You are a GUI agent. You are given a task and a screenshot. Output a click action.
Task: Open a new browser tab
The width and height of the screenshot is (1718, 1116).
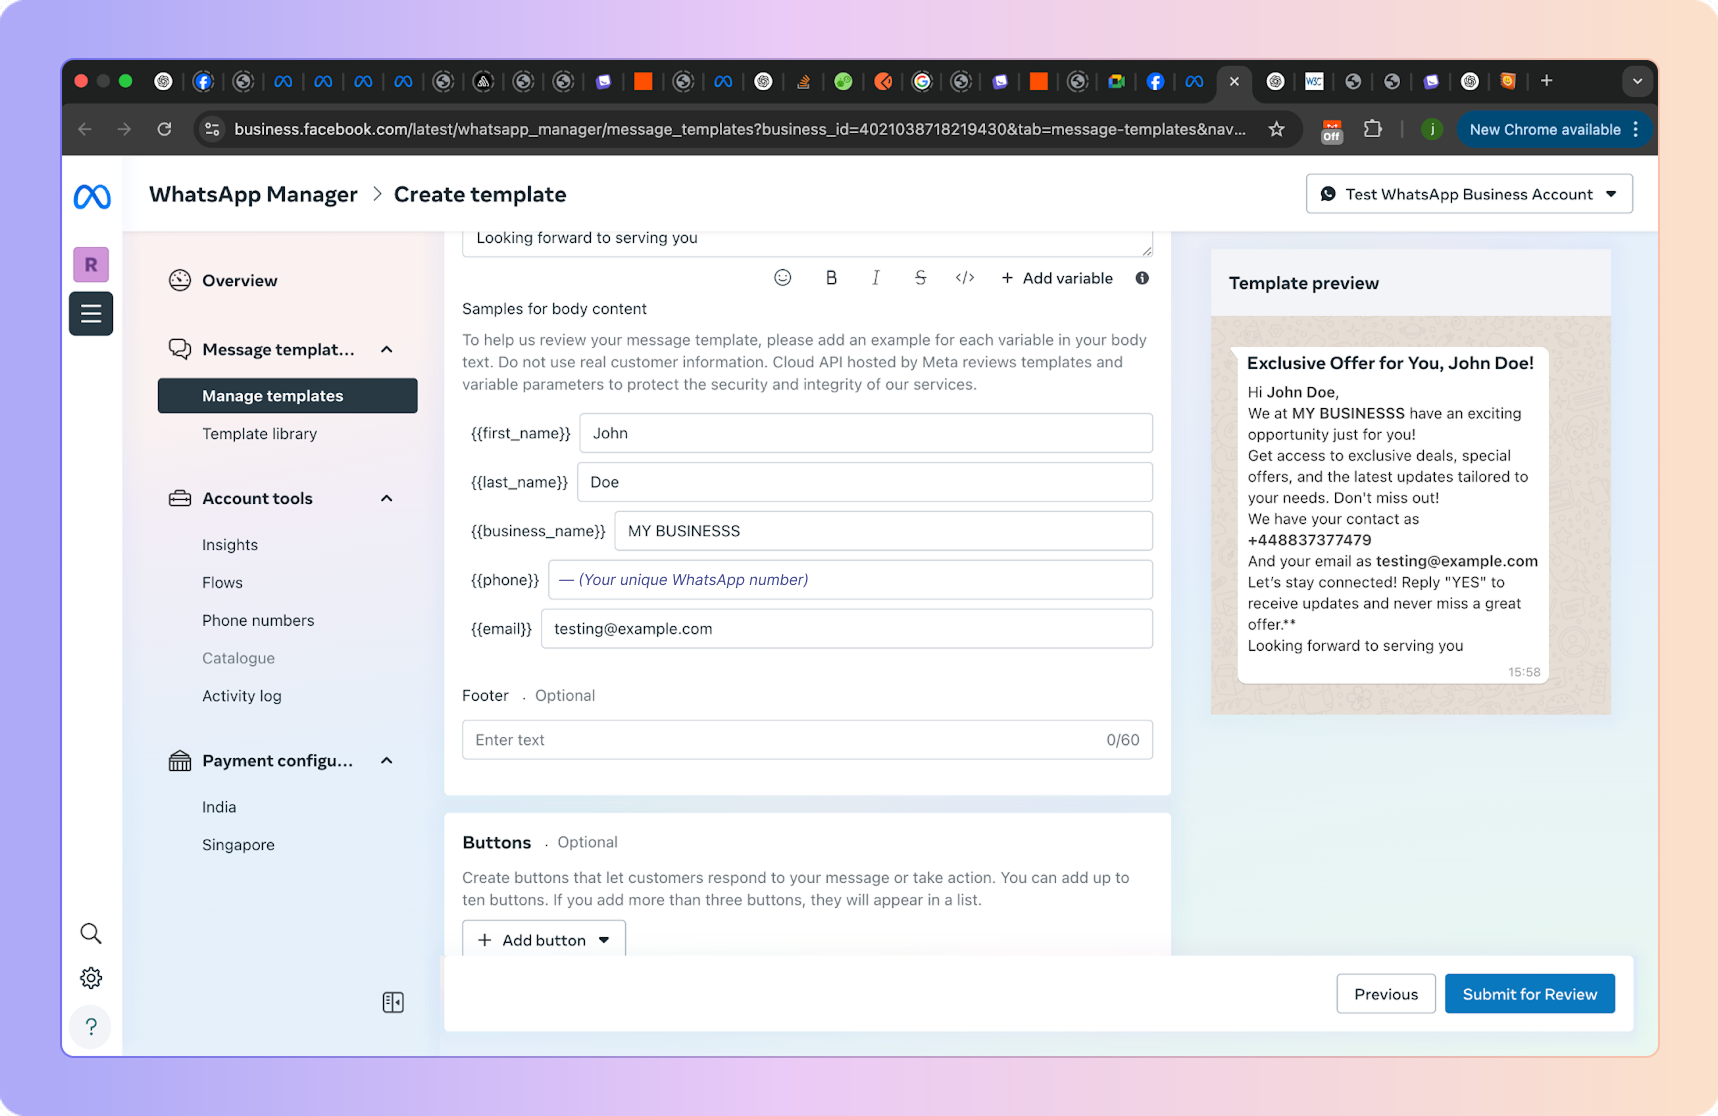pyautogui.click(x=1546, y=81)
